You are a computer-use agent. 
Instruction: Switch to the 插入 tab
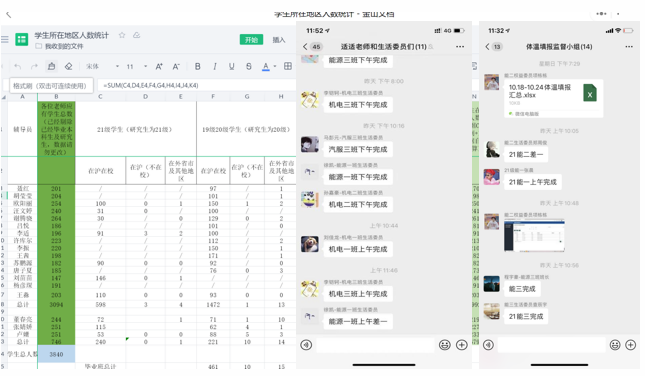click(278, 39)
